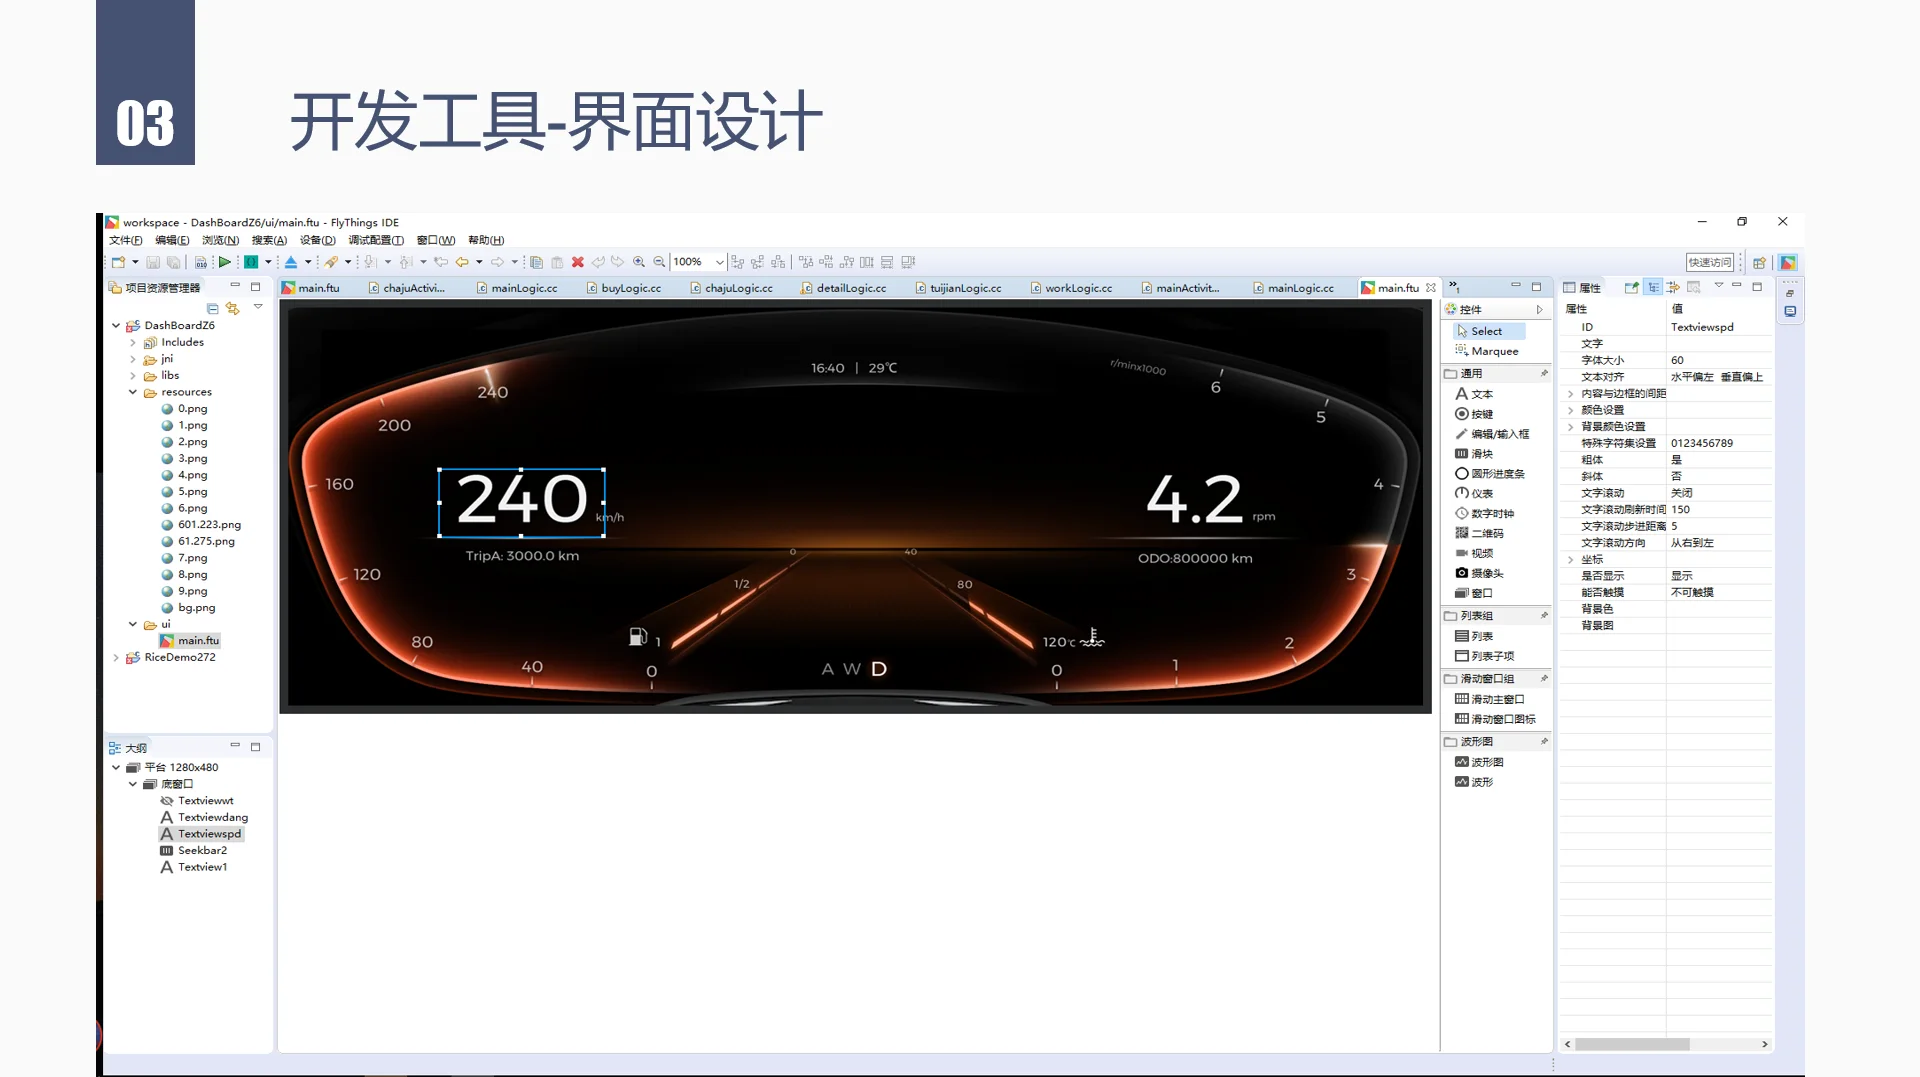1920x1077 pixels.
Task: Open the 调试配置(T) menu
Action: 376,240
